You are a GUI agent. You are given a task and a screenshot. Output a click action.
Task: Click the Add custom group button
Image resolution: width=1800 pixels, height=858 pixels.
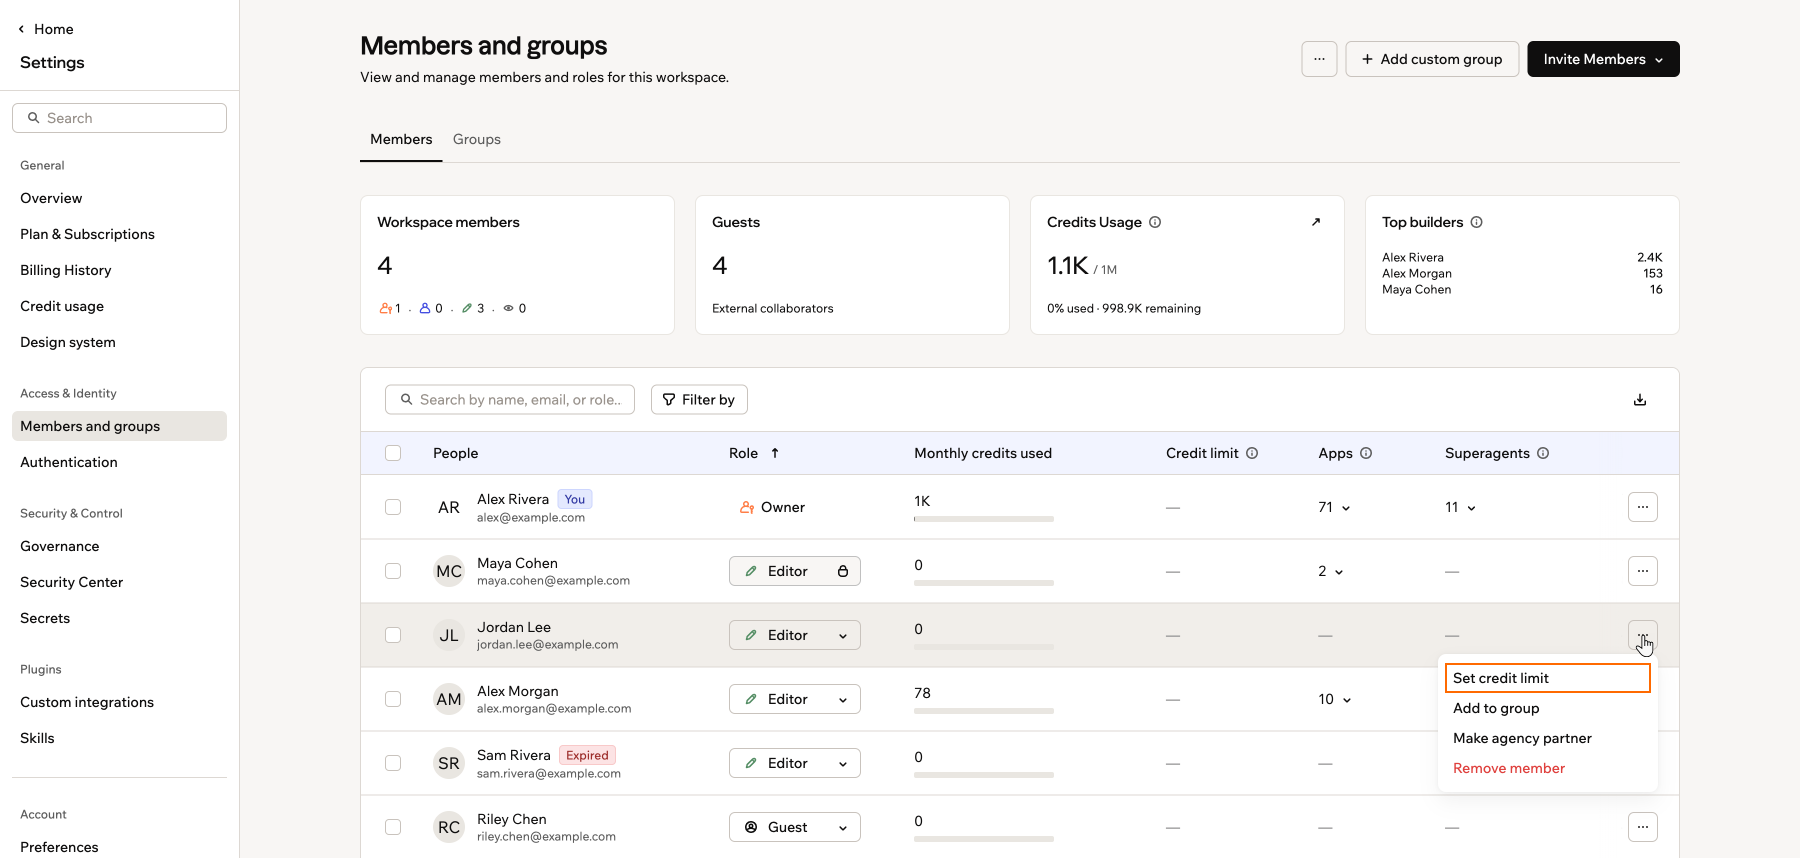pyautogui.click(x=1432, y=59)
